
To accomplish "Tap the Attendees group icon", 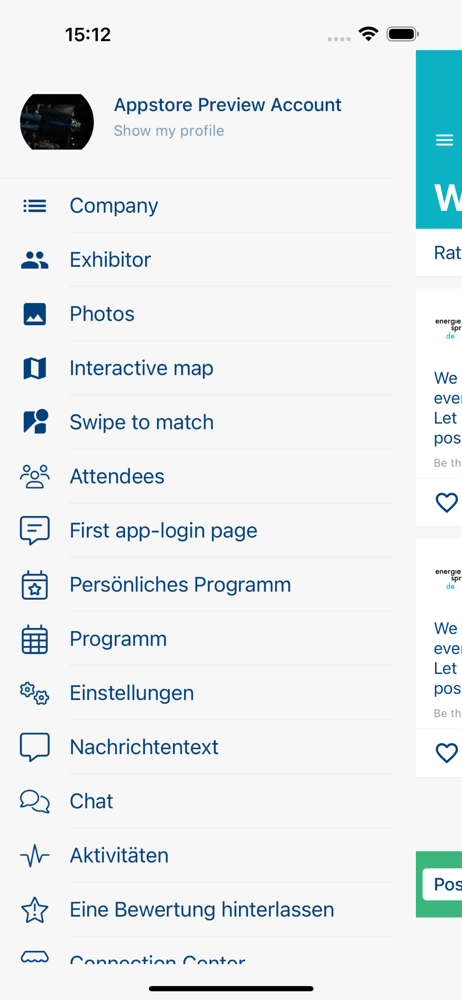I will click(x=34, y=476).
